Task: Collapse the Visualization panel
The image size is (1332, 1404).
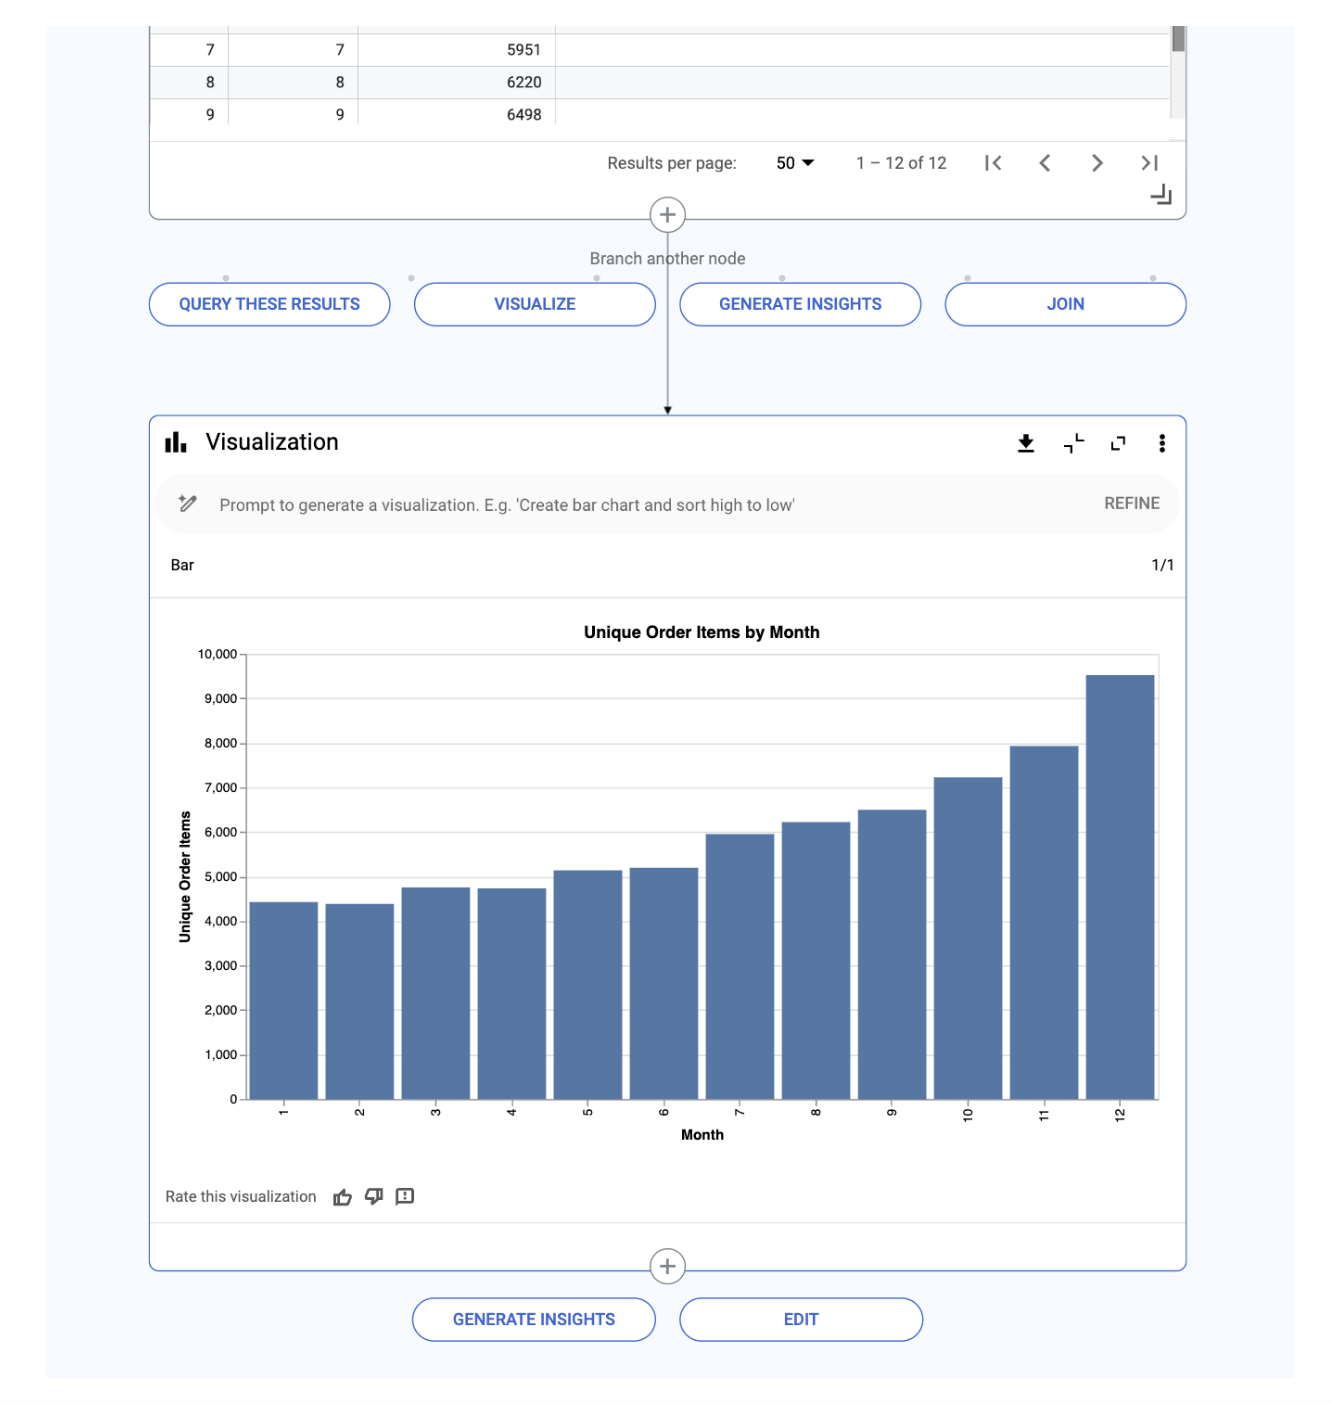Action: tap(1073, 443)
